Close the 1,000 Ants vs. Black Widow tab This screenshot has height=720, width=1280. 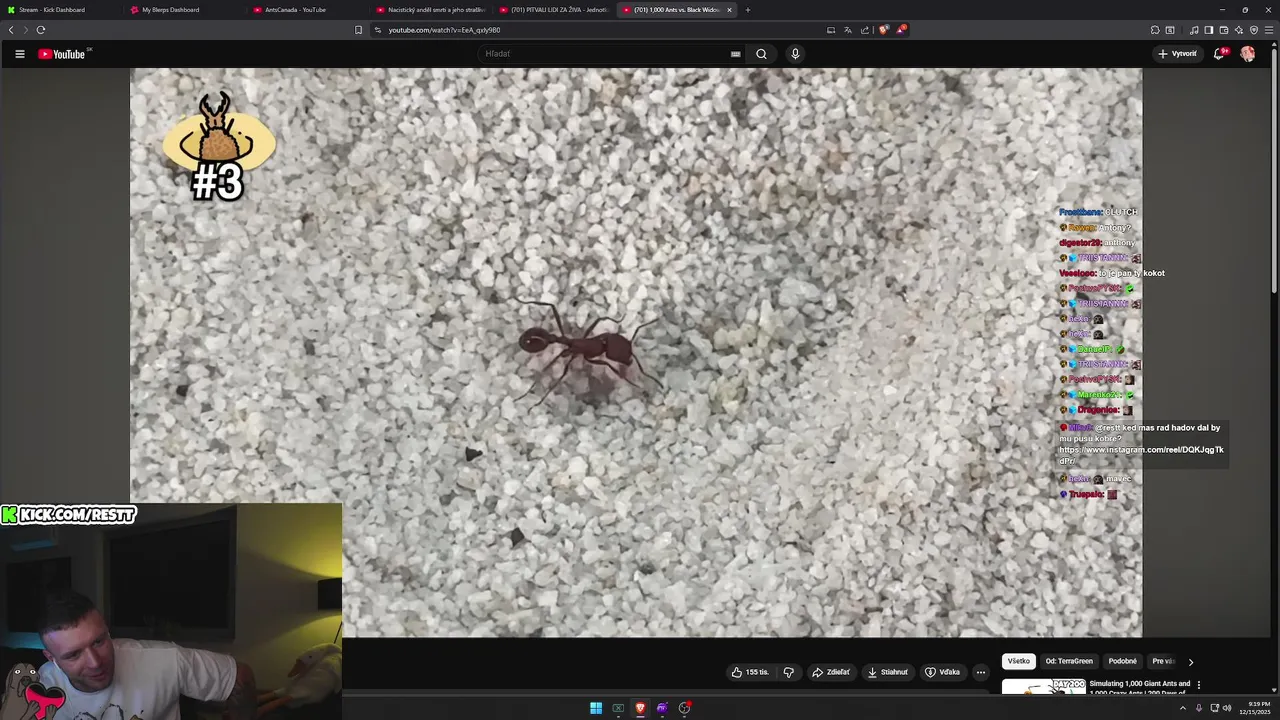pyautogui.click(x=729, y=10)
